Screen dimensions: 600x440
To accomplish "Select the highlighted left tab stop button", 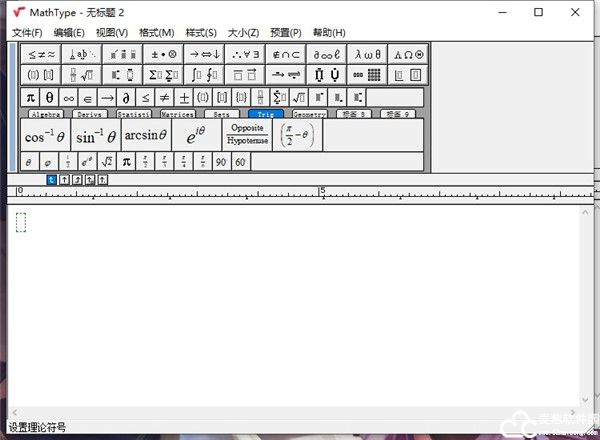I will (52, 179).
